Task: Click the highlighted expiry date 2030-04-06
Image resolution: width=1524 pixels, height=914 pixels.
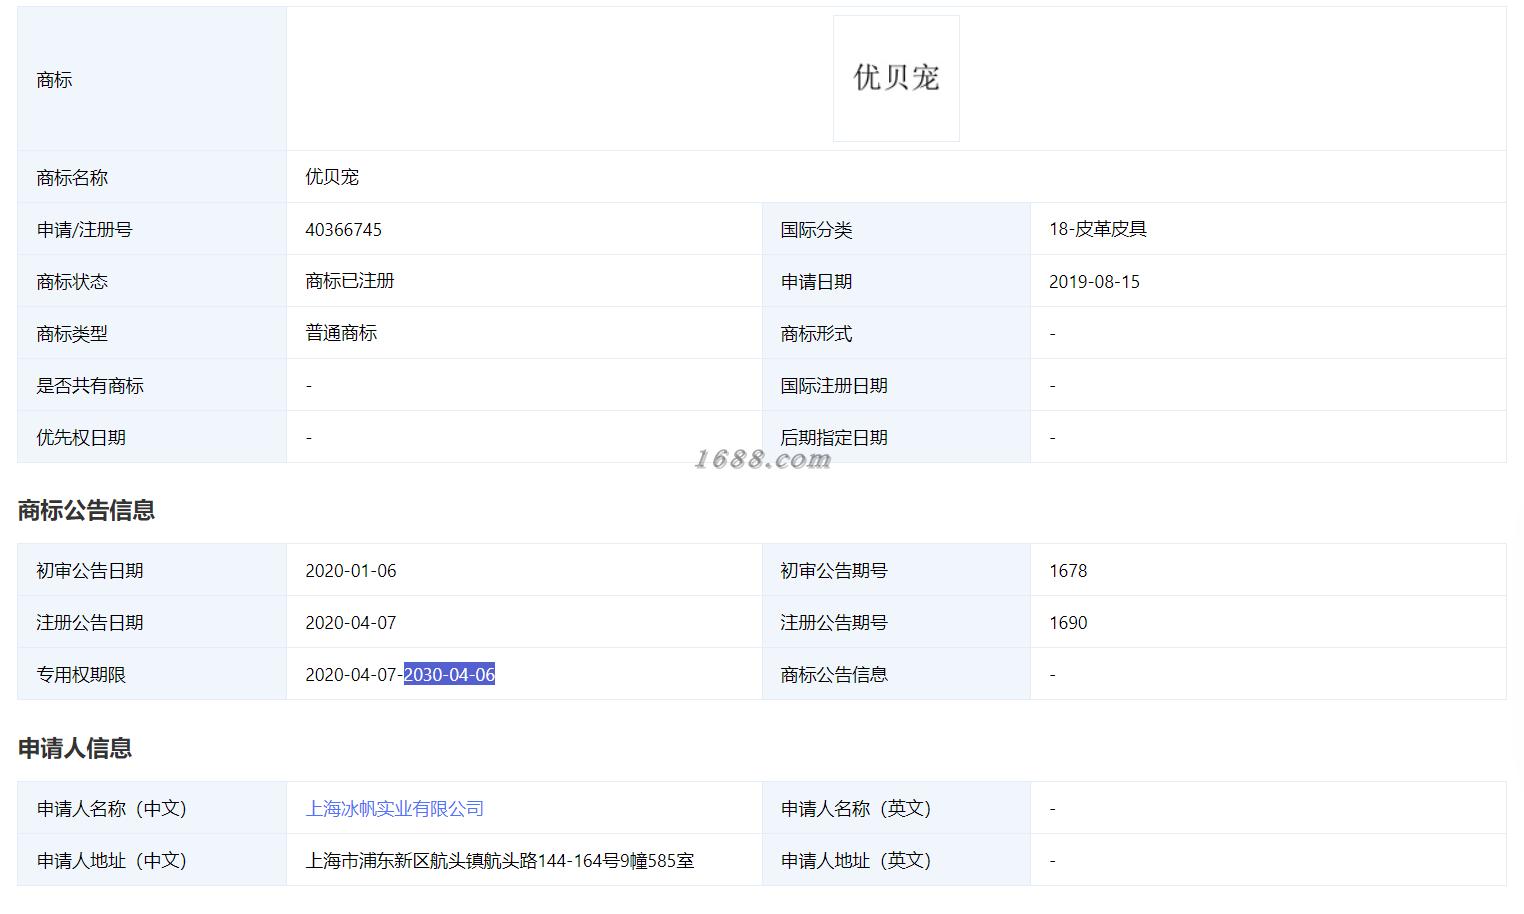Action: coord(449,674)
